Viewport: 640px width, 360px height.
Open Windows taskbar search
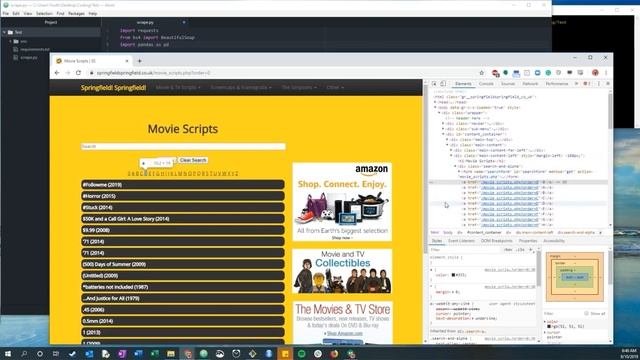[x=24, y=353]
